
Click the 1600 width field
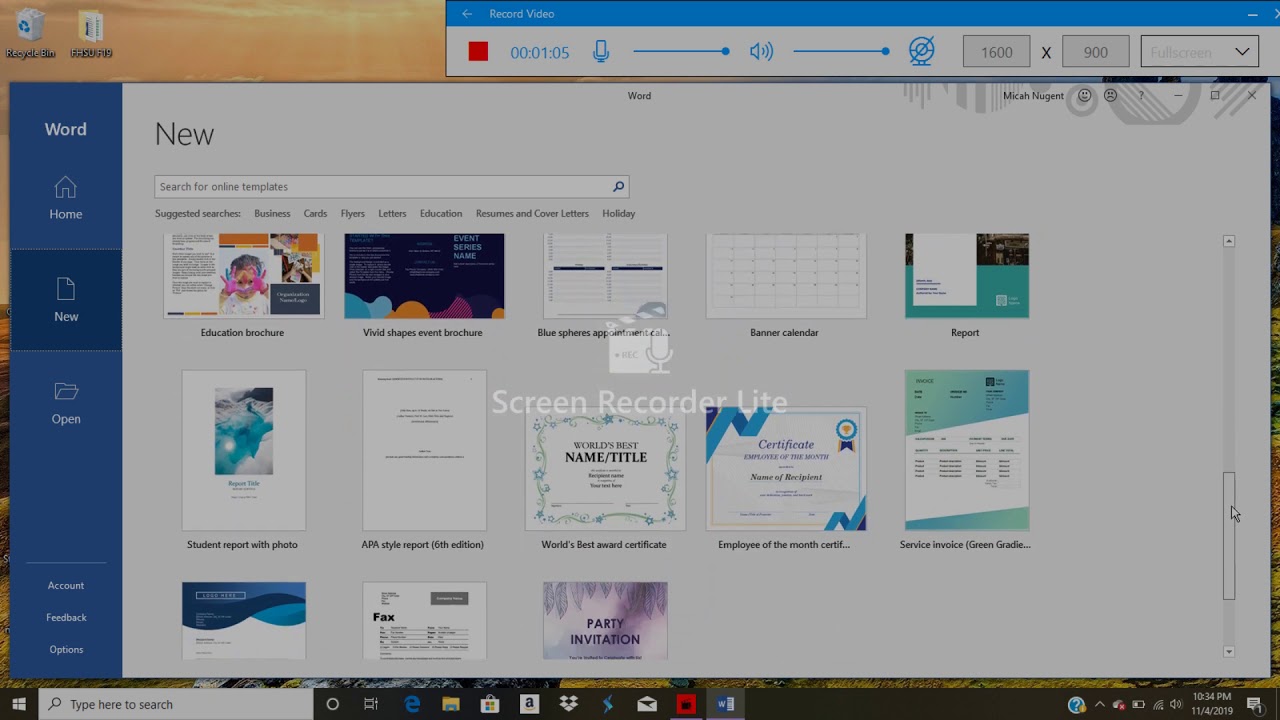click(x=996, y=52)
